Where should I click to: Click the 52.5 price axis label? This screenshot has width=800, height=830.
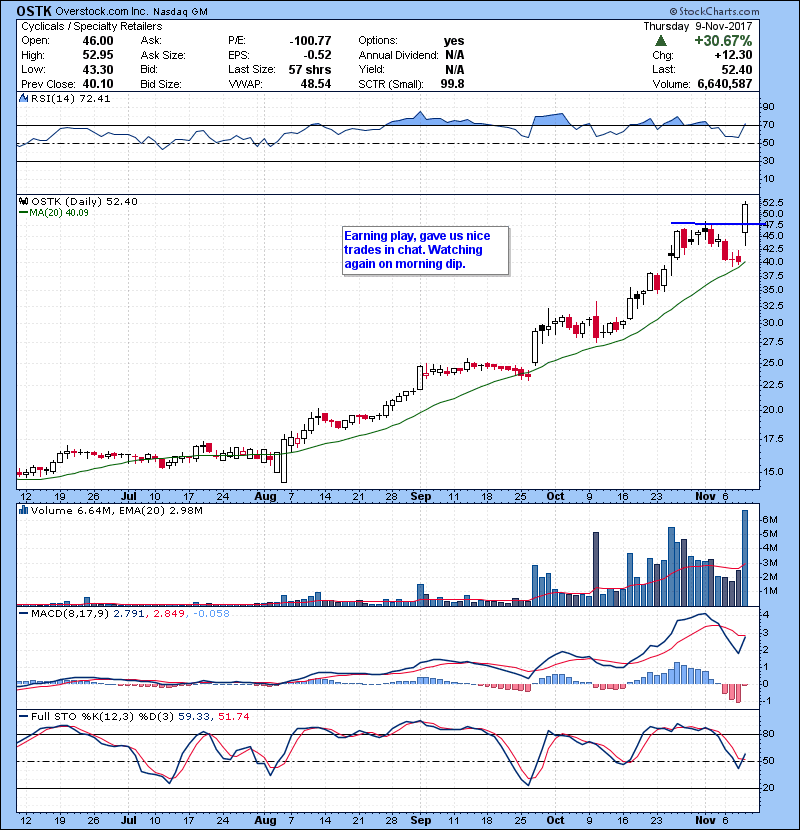772,203
